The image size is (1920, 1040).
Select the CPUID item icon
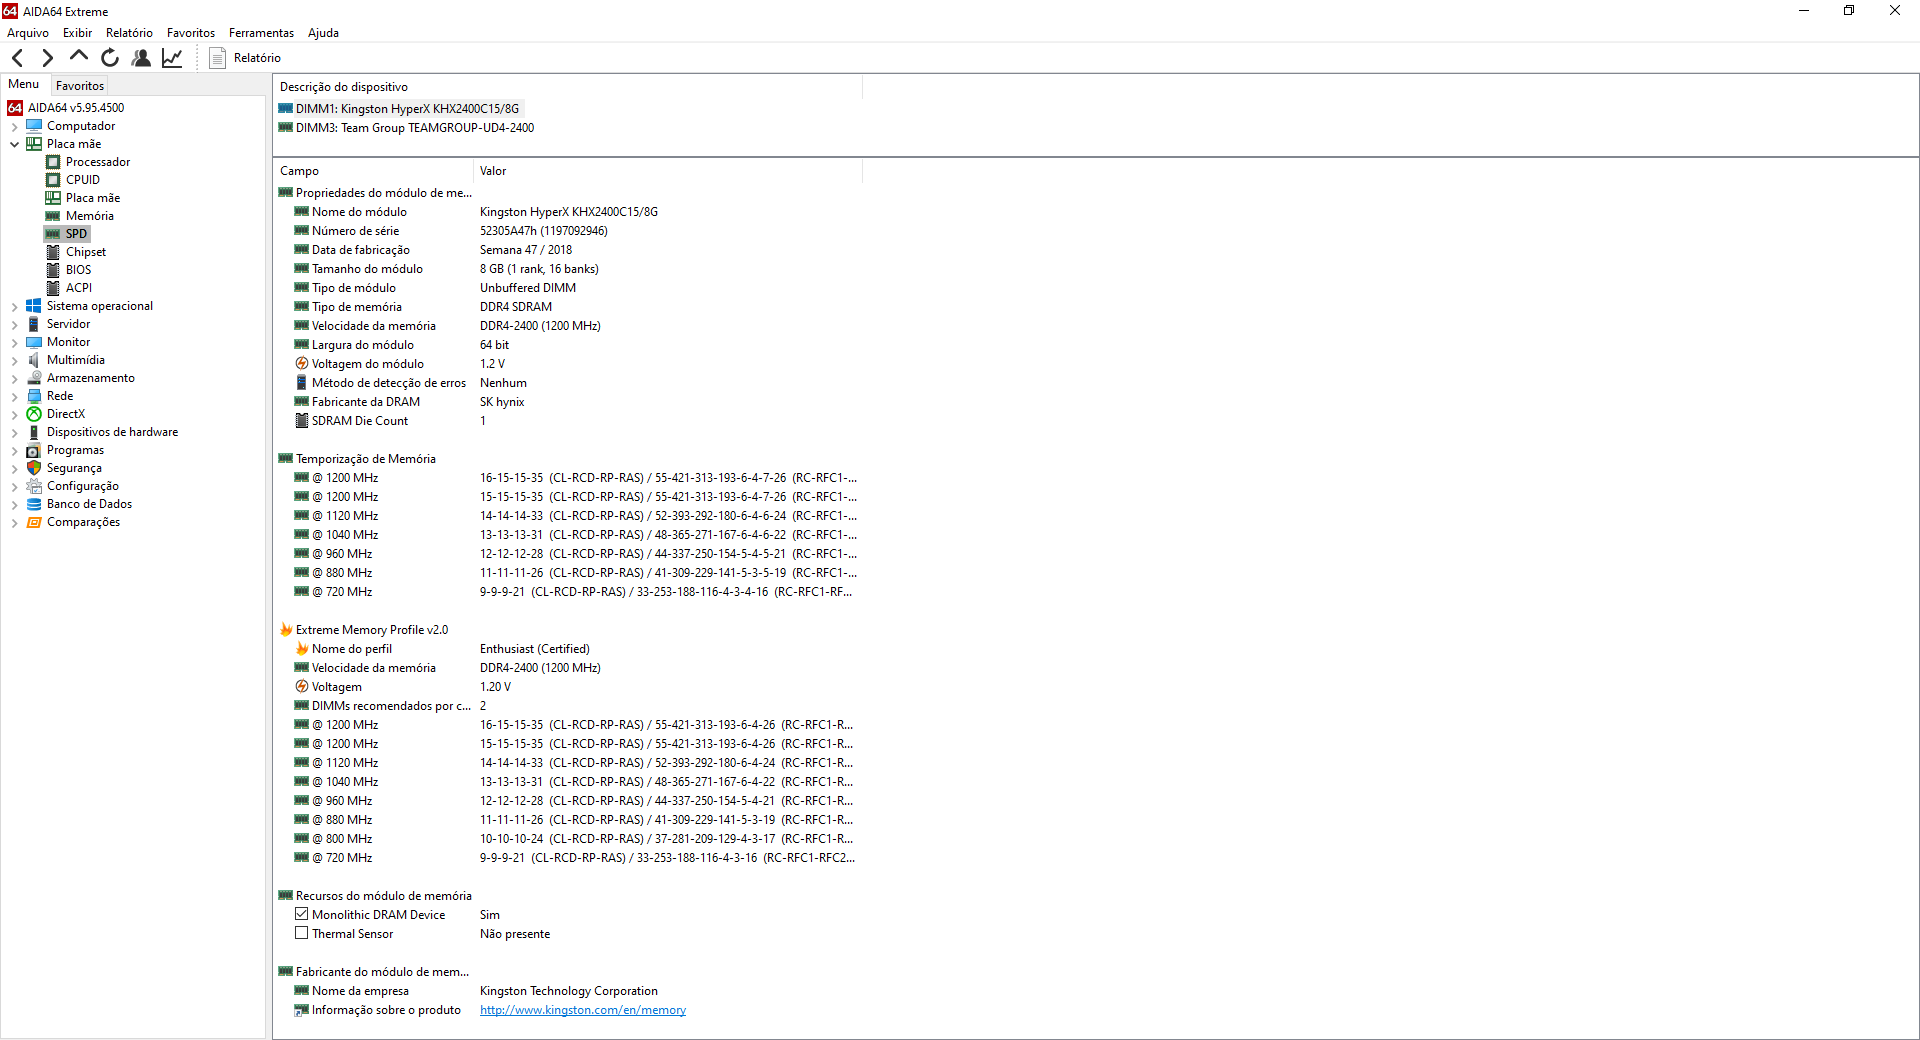tap(53, 180)
